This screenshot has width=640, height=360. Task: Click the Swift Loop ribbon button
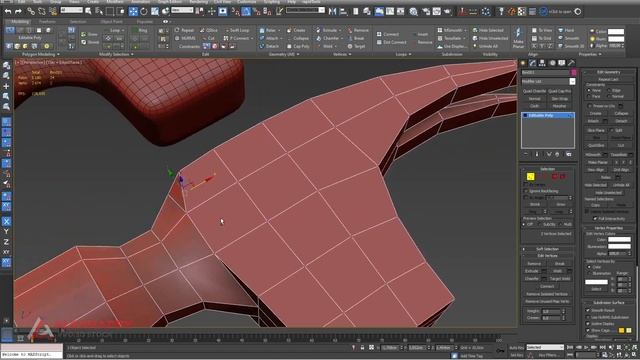pyautogui.click(x=237, y=31)
